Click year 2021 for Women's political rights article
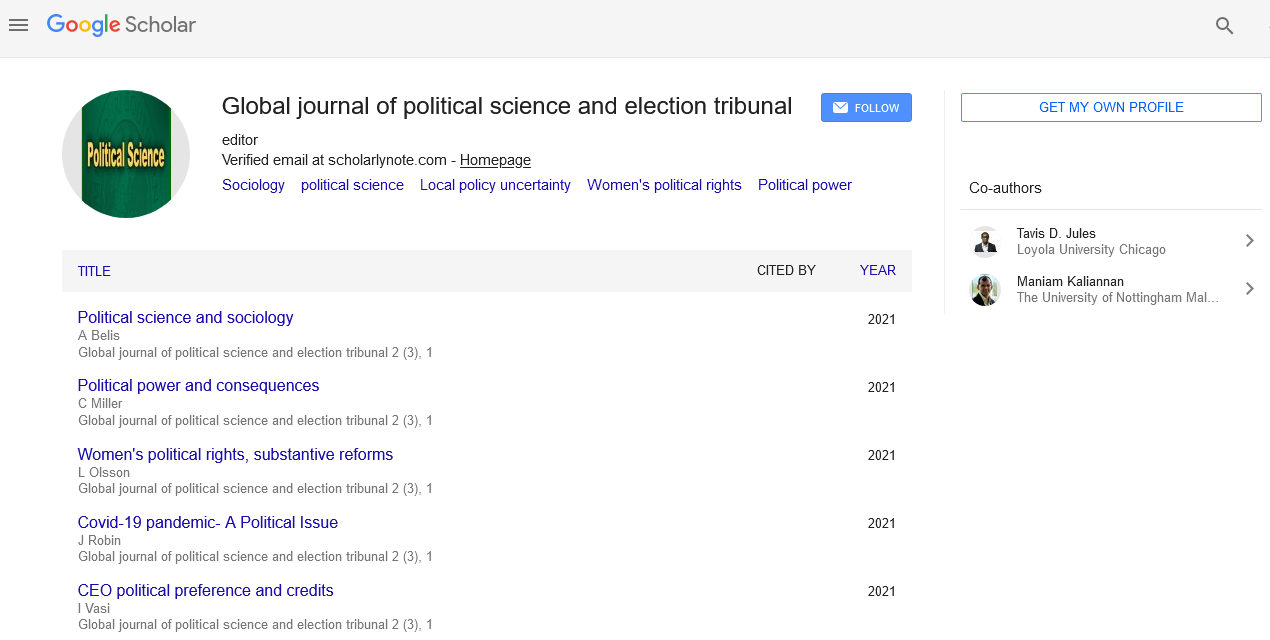Screen dimensions: 1270x640 point(882,456)
